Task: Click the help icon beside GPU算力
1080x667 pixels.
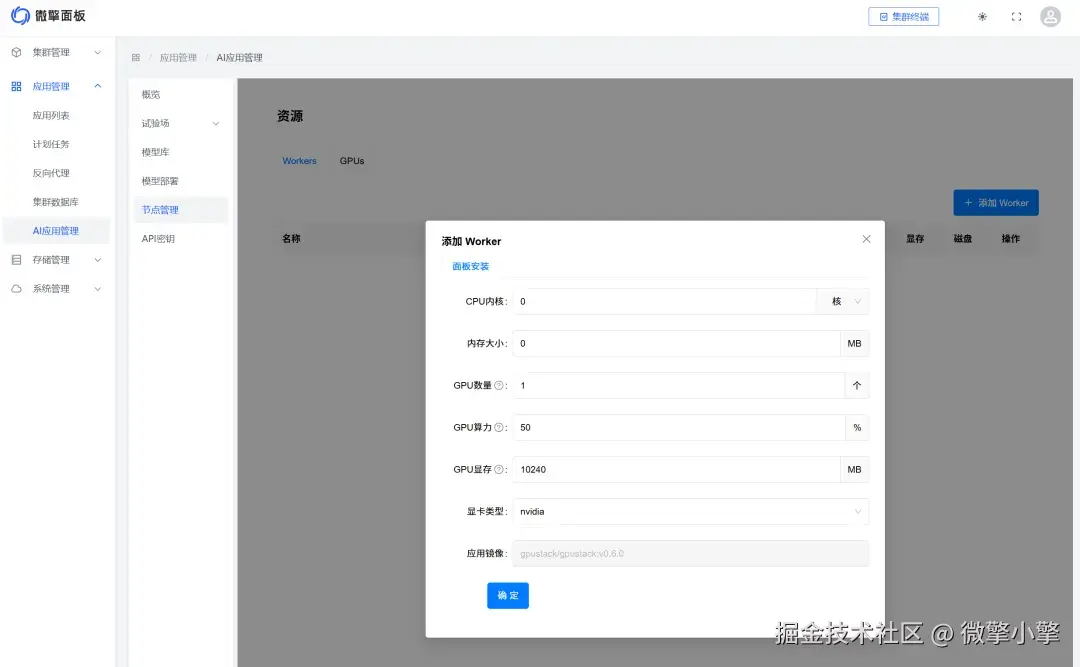Action: [498, 427]
